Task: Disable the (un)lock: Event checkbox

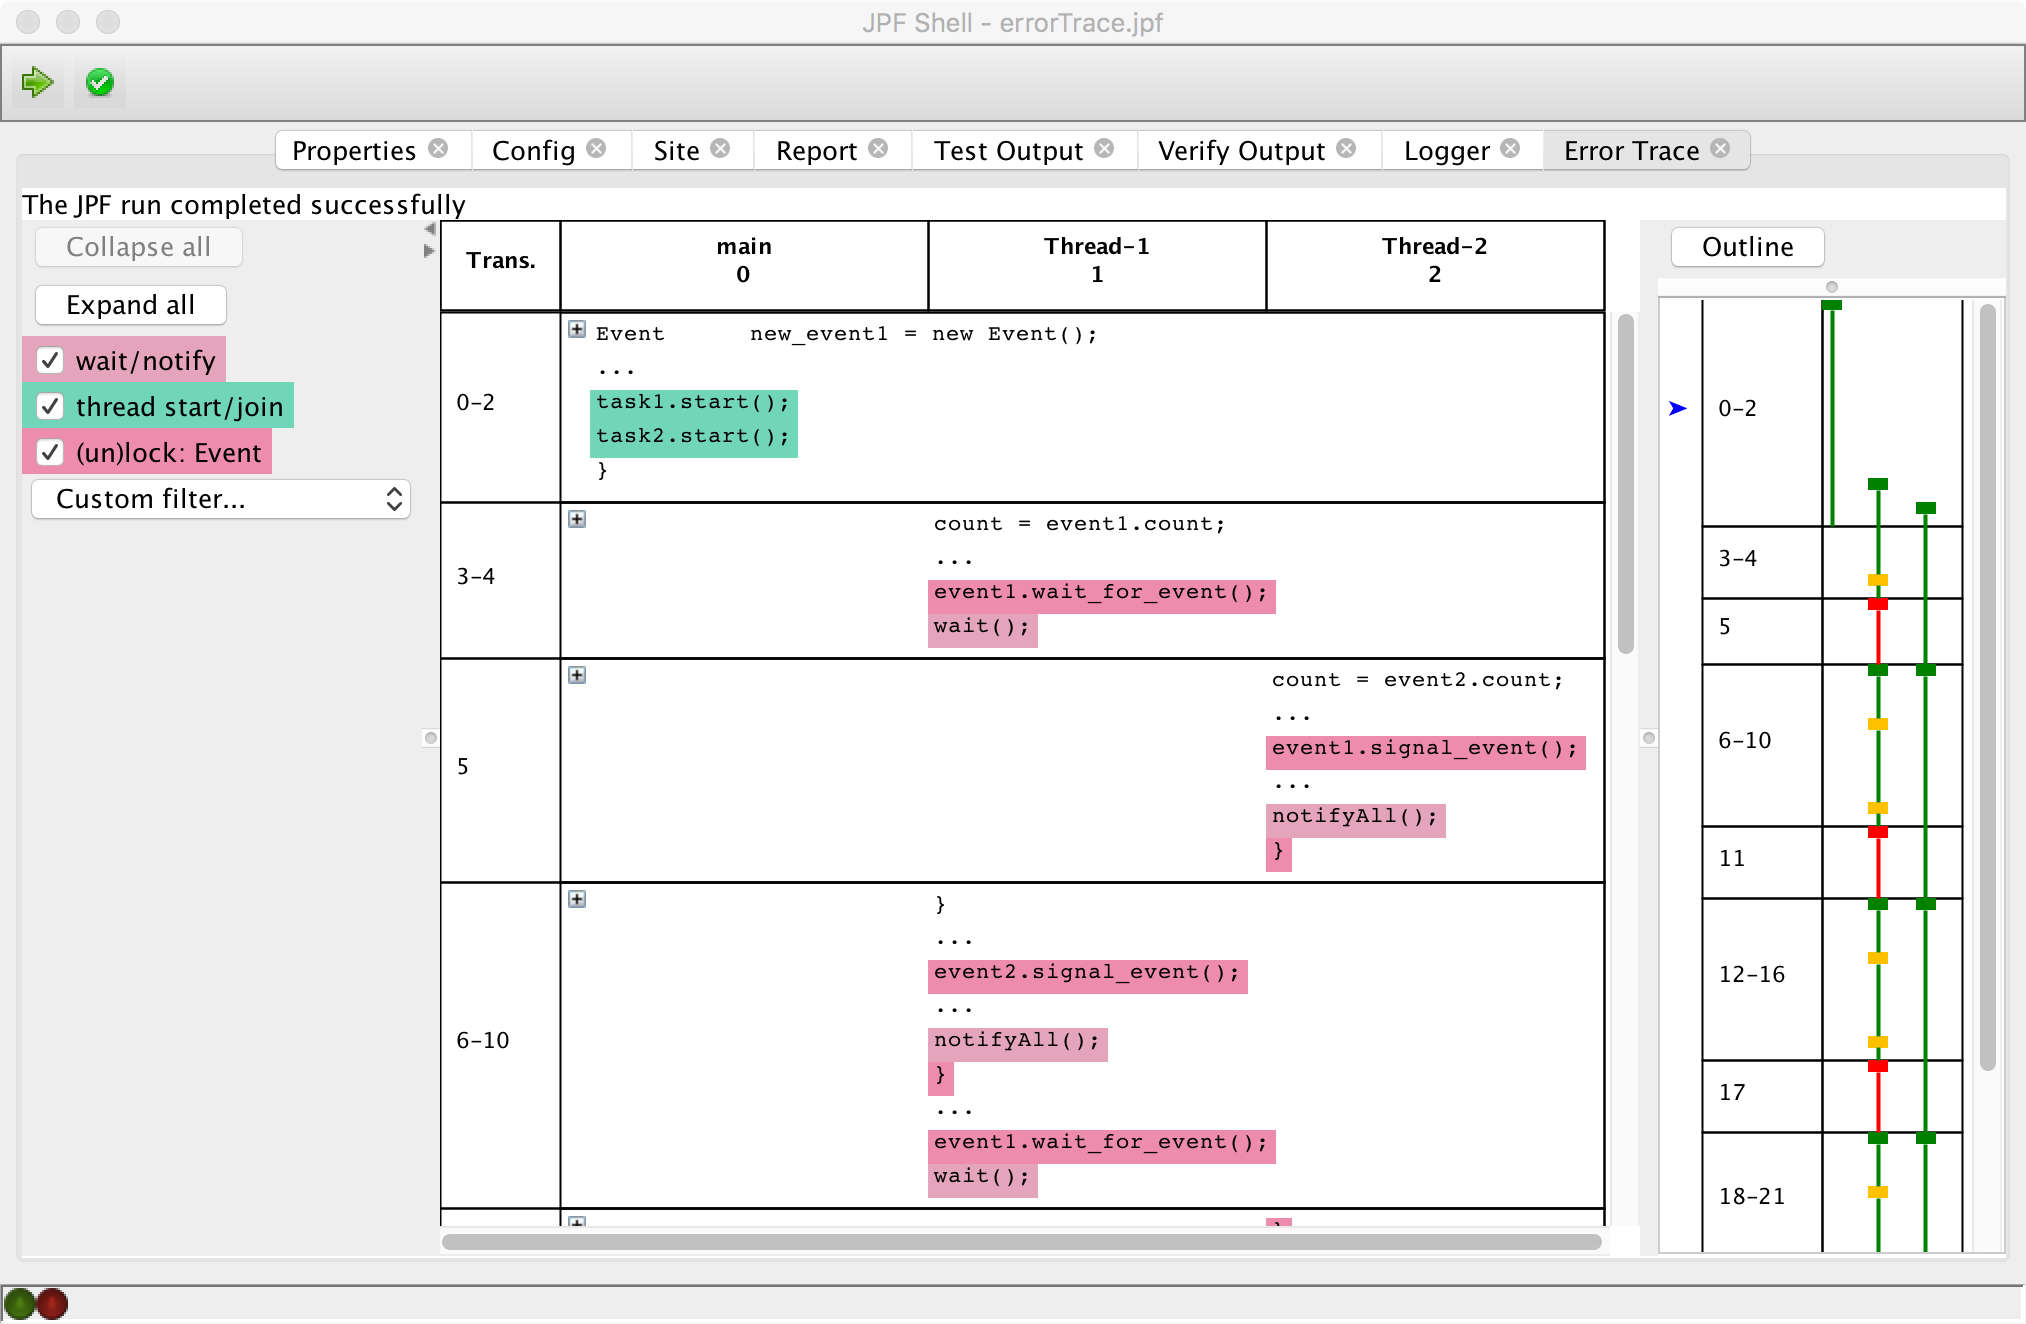Action: coord(50,452)
